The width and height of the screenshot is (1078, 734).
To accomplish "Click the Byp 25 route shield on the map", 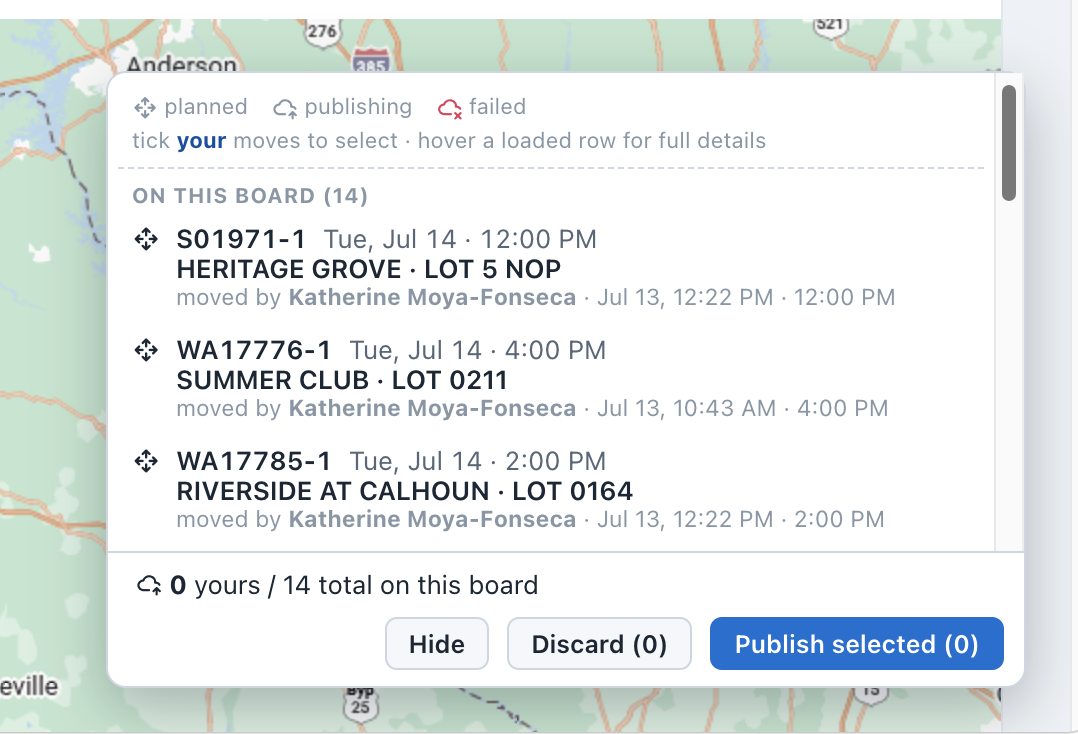I will coord(360,703).
